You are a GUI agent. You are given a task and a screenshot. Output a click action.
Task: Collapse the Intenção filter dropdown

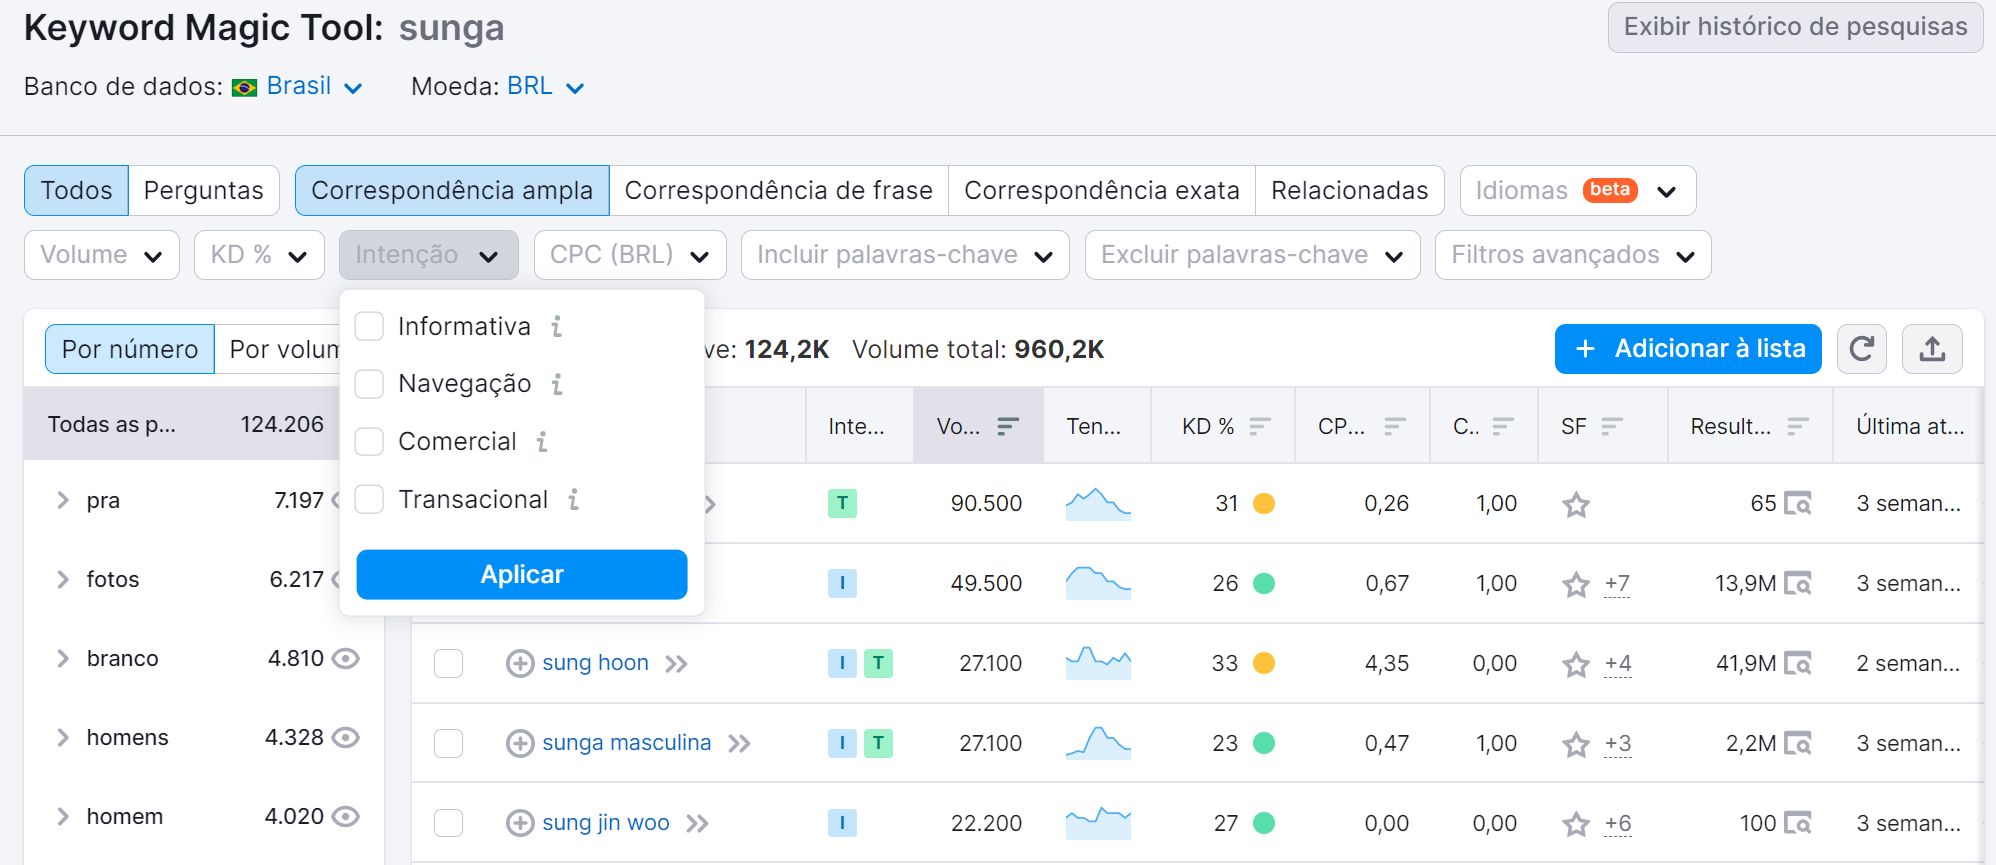click(x=428, y=255)
